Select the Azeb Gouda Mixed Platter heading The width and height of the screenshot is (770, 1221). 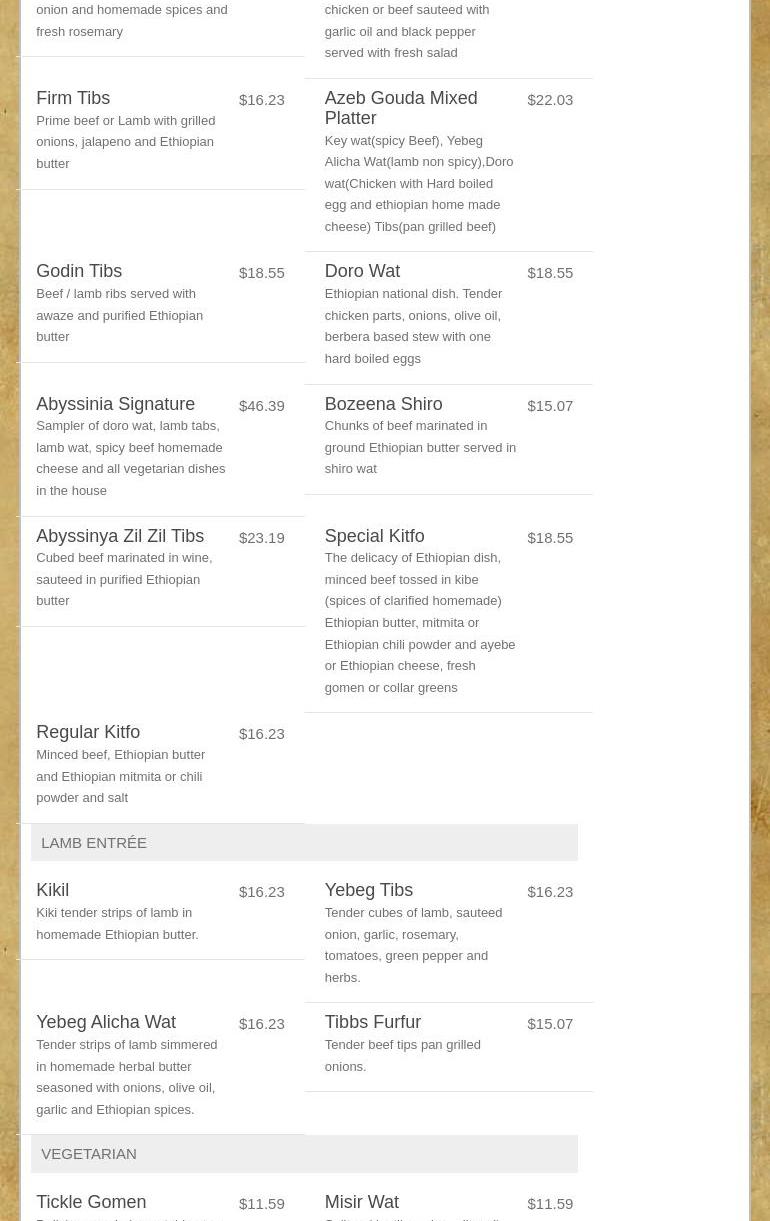tap(400, 108)
